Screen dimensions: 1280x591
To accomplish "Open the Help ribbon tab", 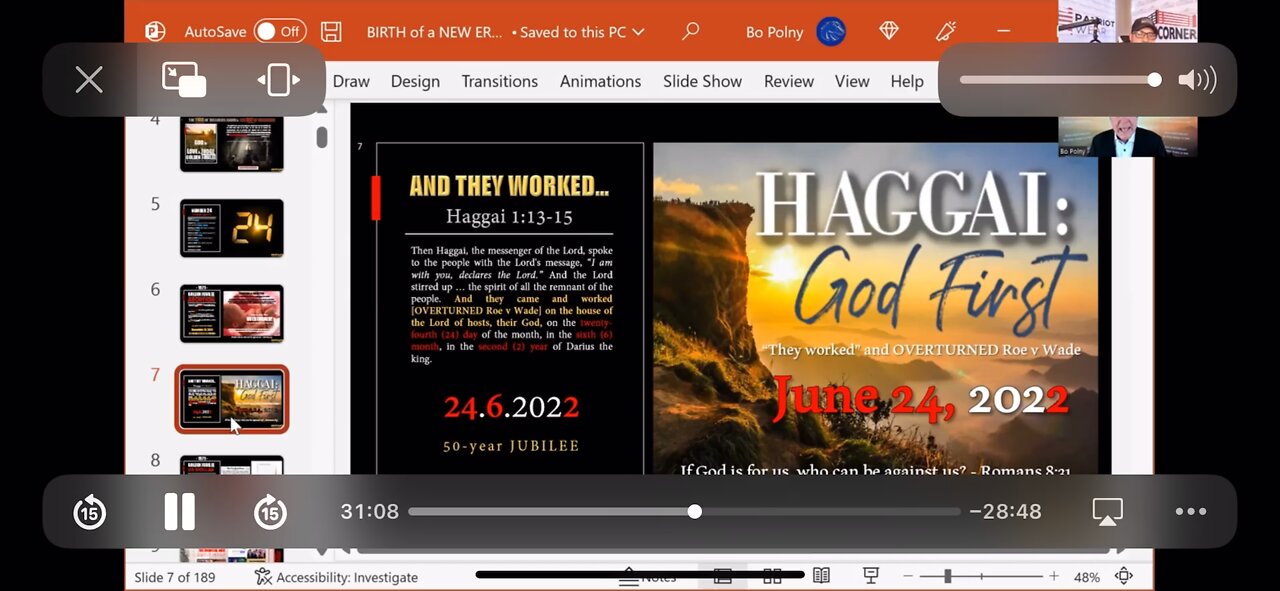I will 907,81.
